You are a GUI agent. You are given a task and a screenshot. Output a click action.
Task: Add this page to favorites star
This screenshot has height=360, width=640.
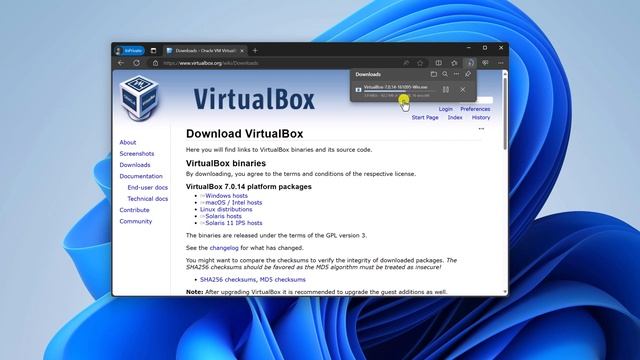coord(420,63)
